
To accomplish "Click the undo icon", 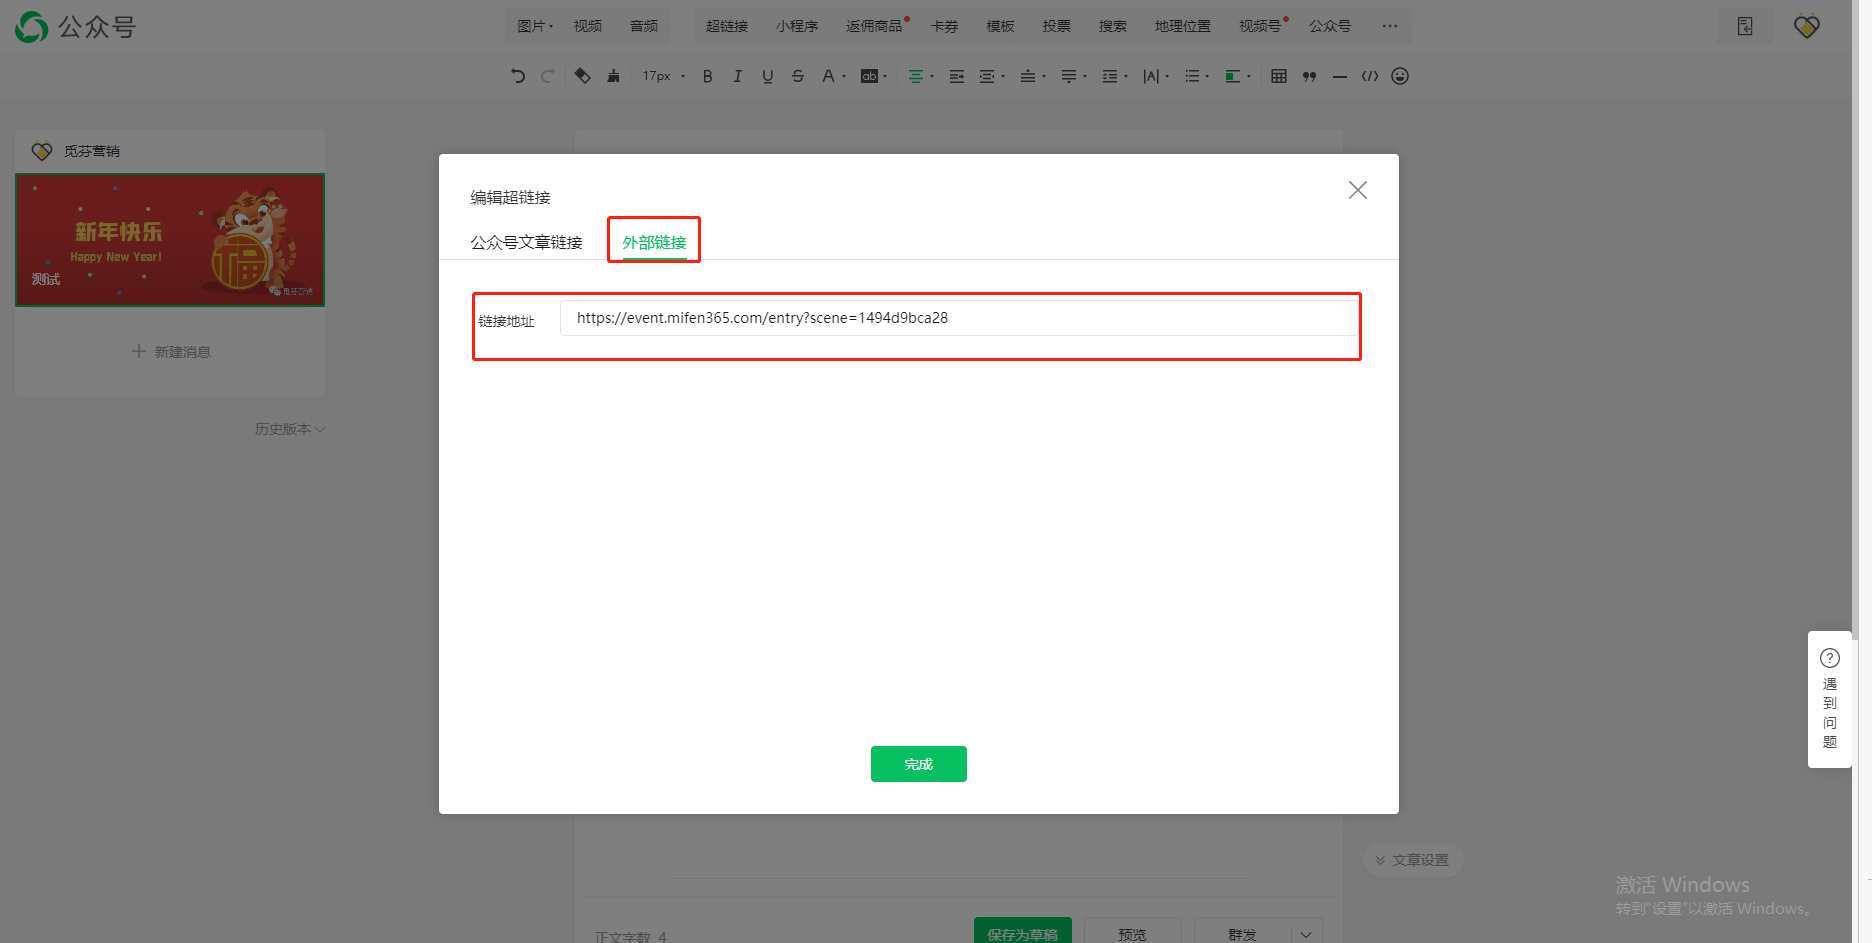I will [x=517, y=76].
